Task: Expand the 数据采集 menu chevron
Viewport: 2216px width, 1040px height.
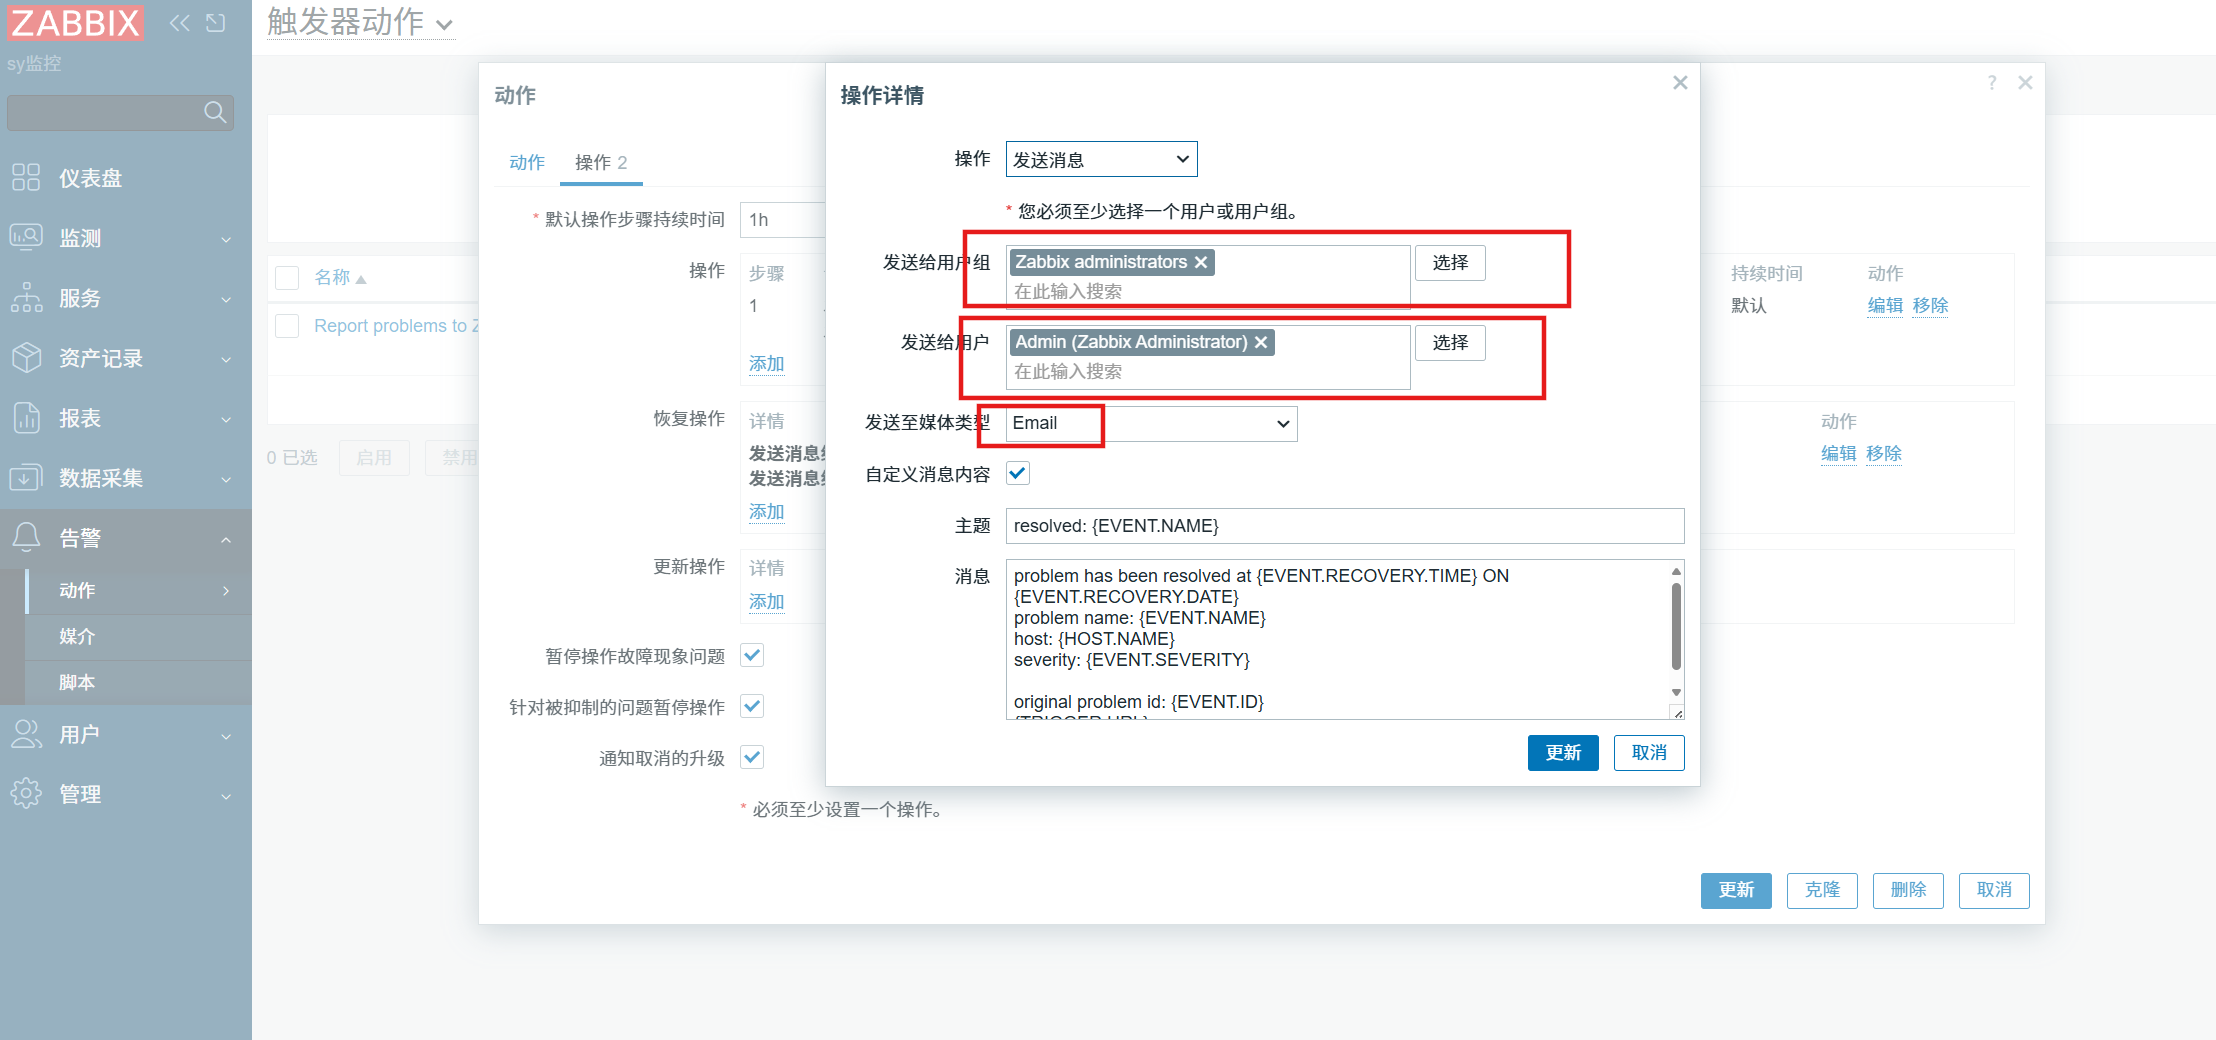Action: (226, 480)
